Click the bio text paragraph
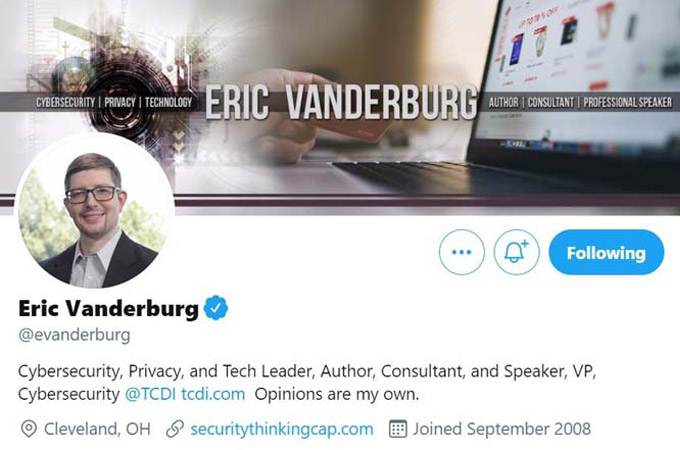The height and width of the screenshot is (450, 680). point(307,383)
